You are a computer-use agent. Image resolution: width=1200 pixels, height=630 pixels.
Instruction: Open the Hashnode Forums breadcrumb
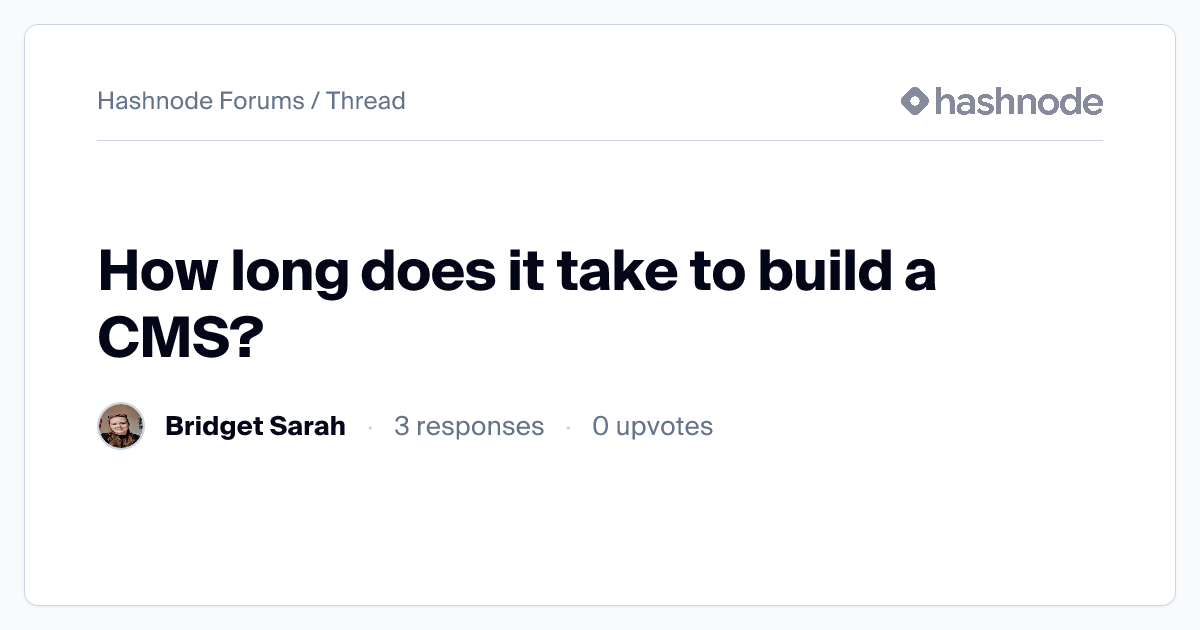pyautogui.click(x=200, y=101)
